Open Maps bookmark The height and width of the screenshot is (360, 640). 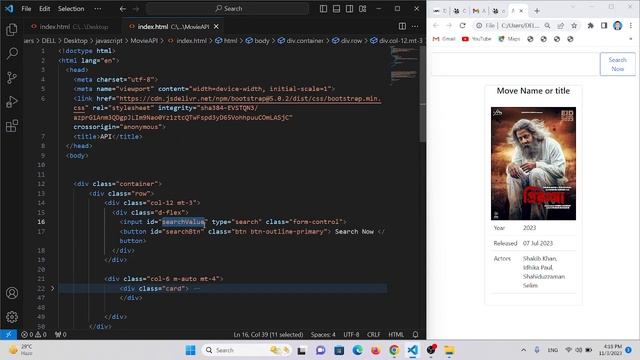[x=509, y=39]
